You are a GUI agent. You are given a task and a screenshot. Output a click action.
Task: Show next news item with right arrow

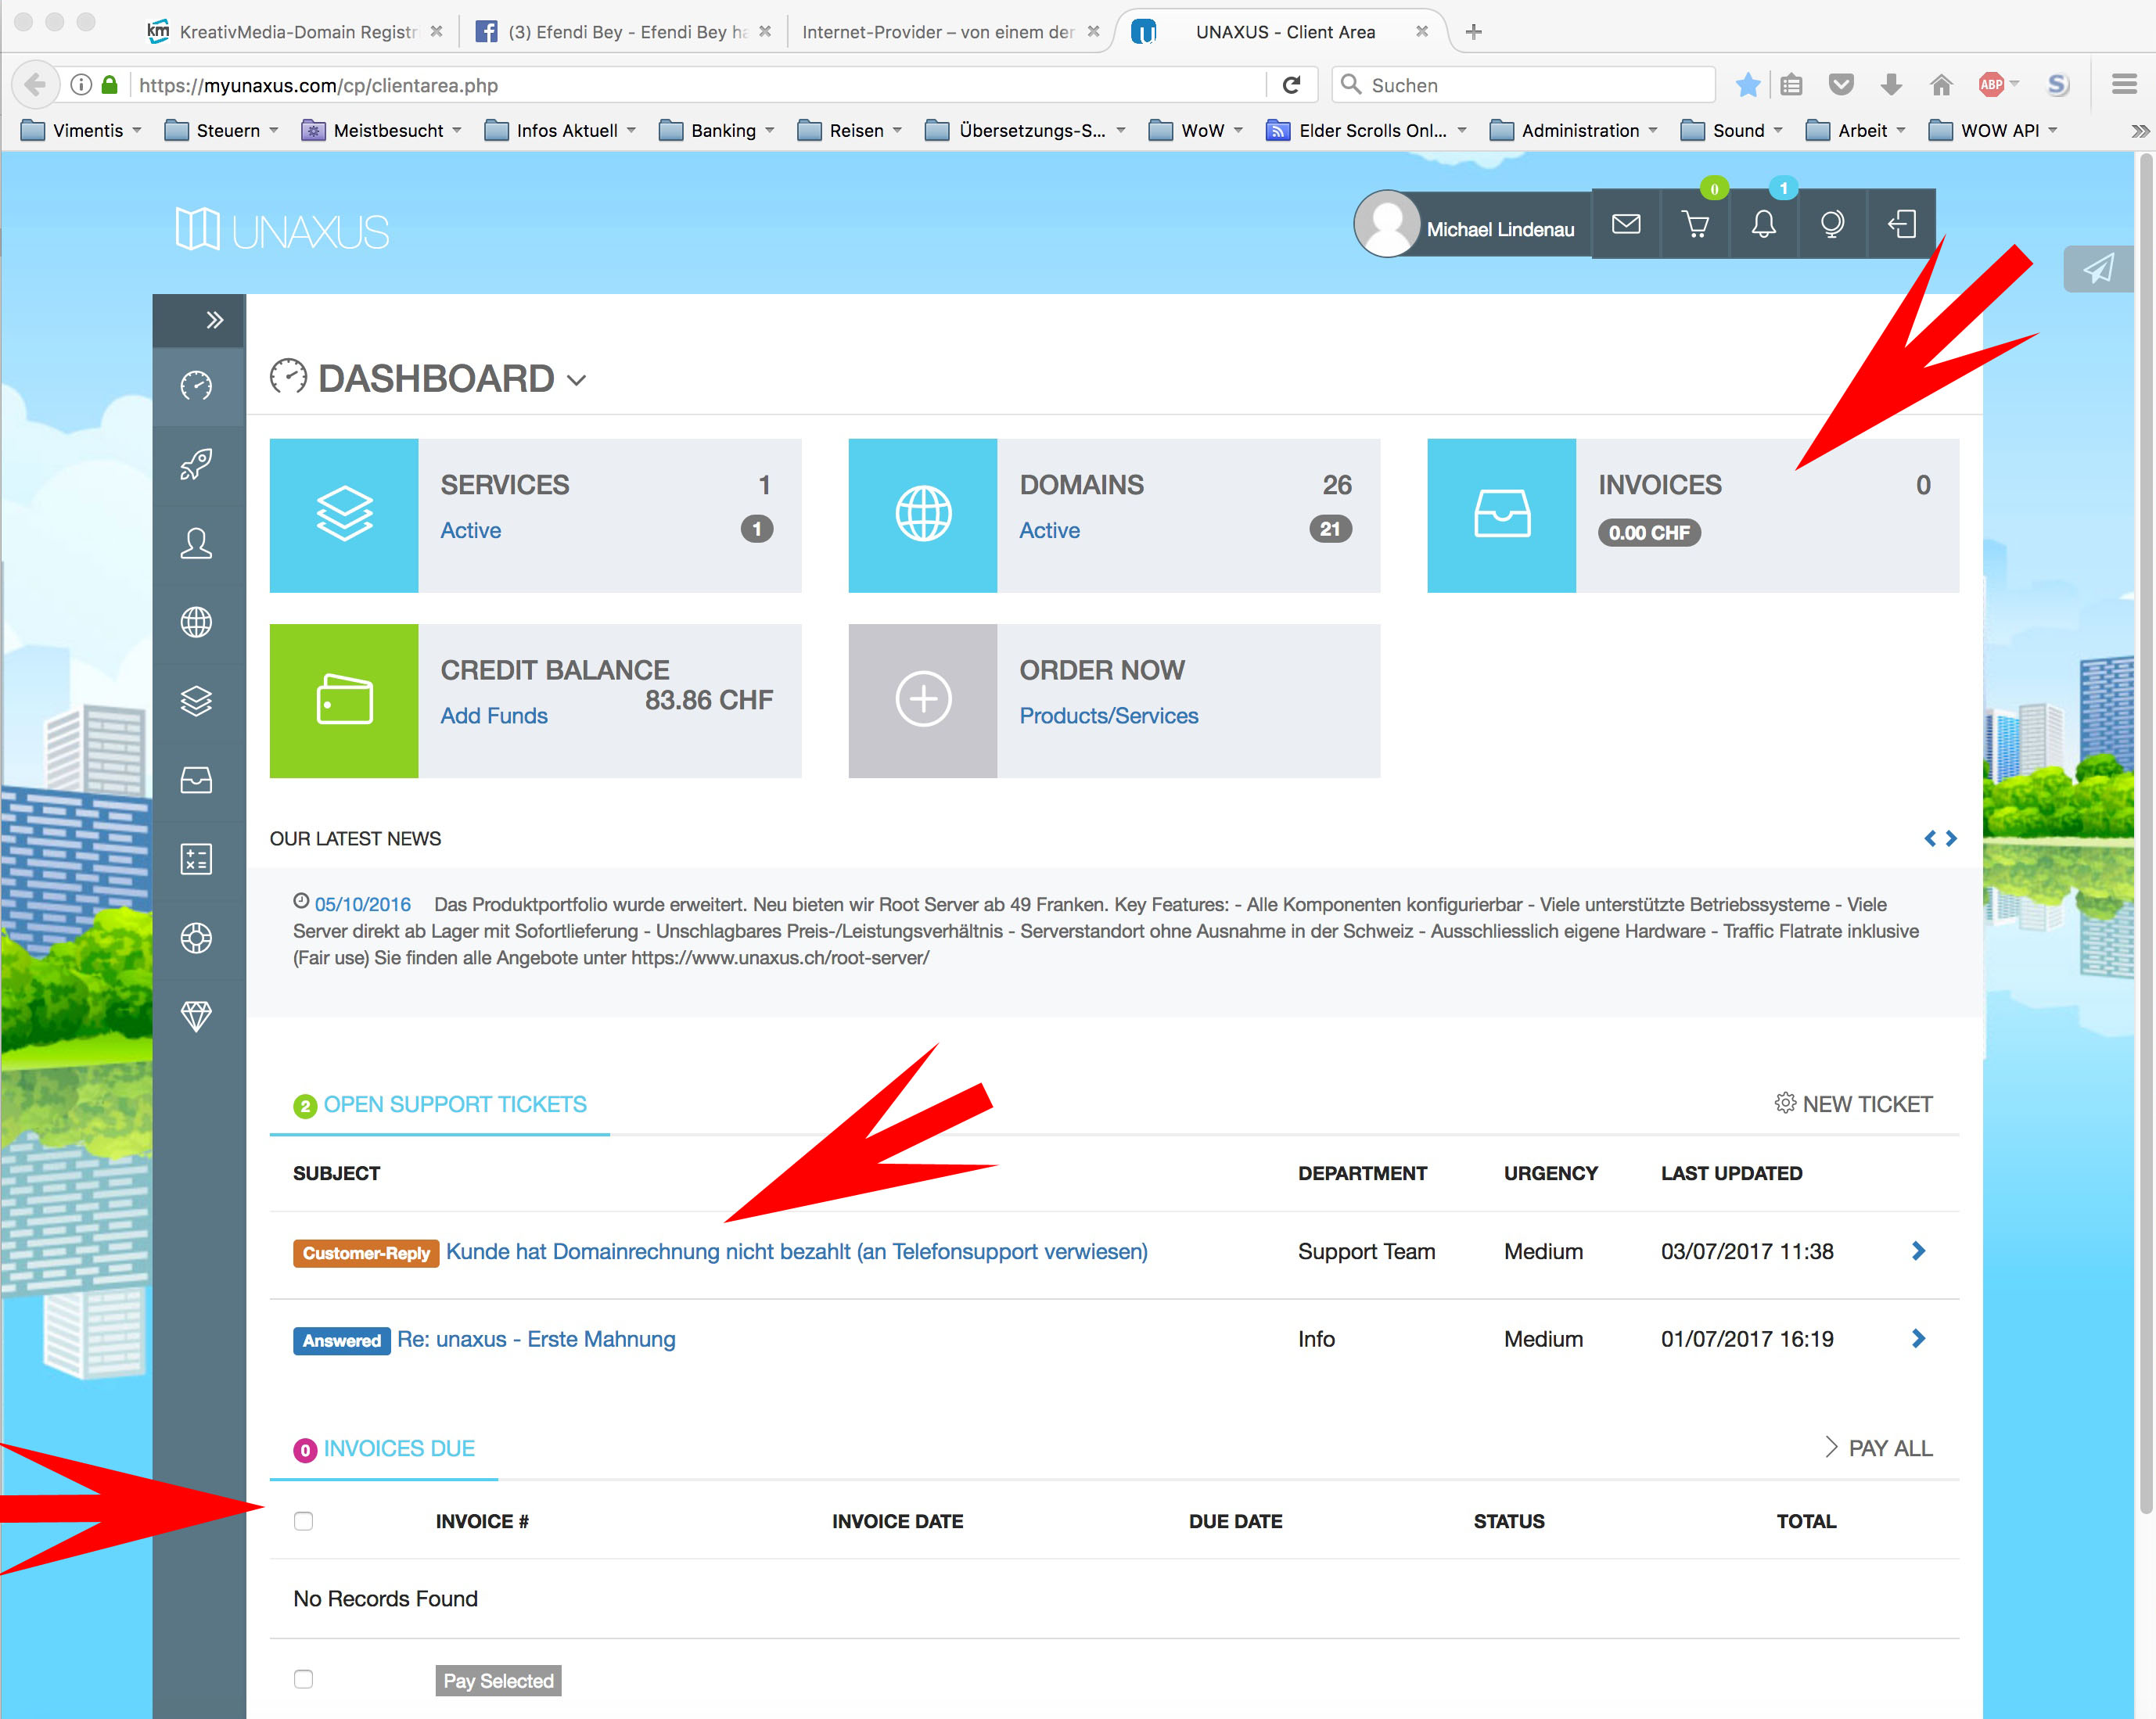coord(1951,839)
